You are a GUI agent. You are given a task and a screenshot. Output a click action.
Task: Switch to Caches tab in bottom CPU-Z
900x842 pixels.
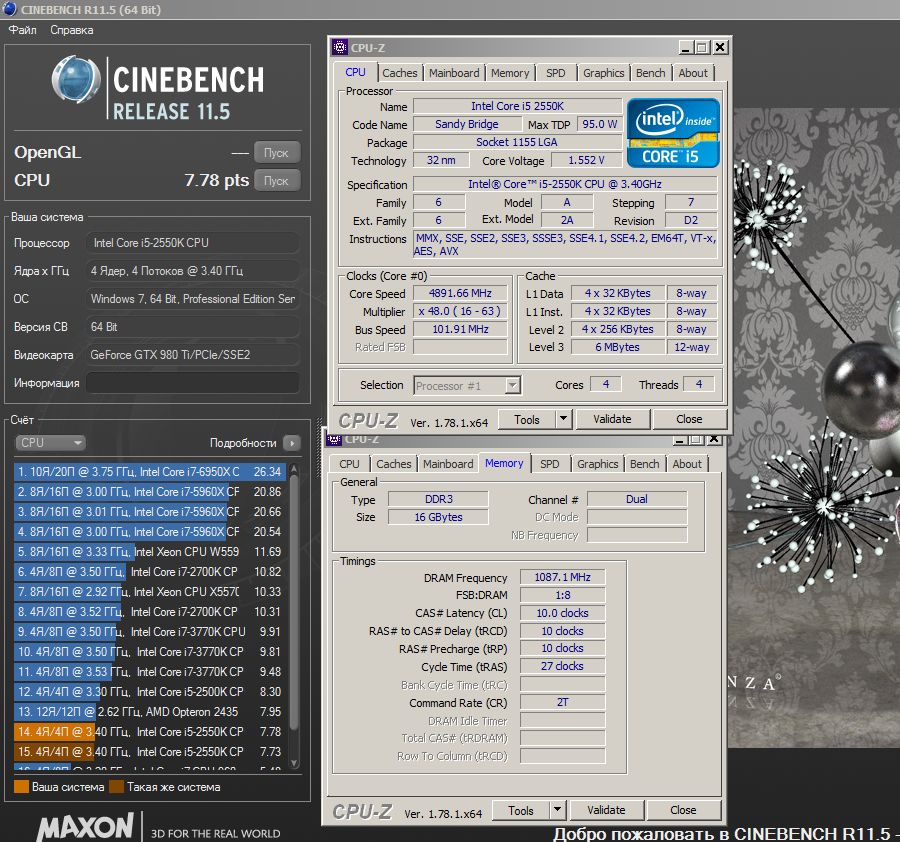point(394,464)
